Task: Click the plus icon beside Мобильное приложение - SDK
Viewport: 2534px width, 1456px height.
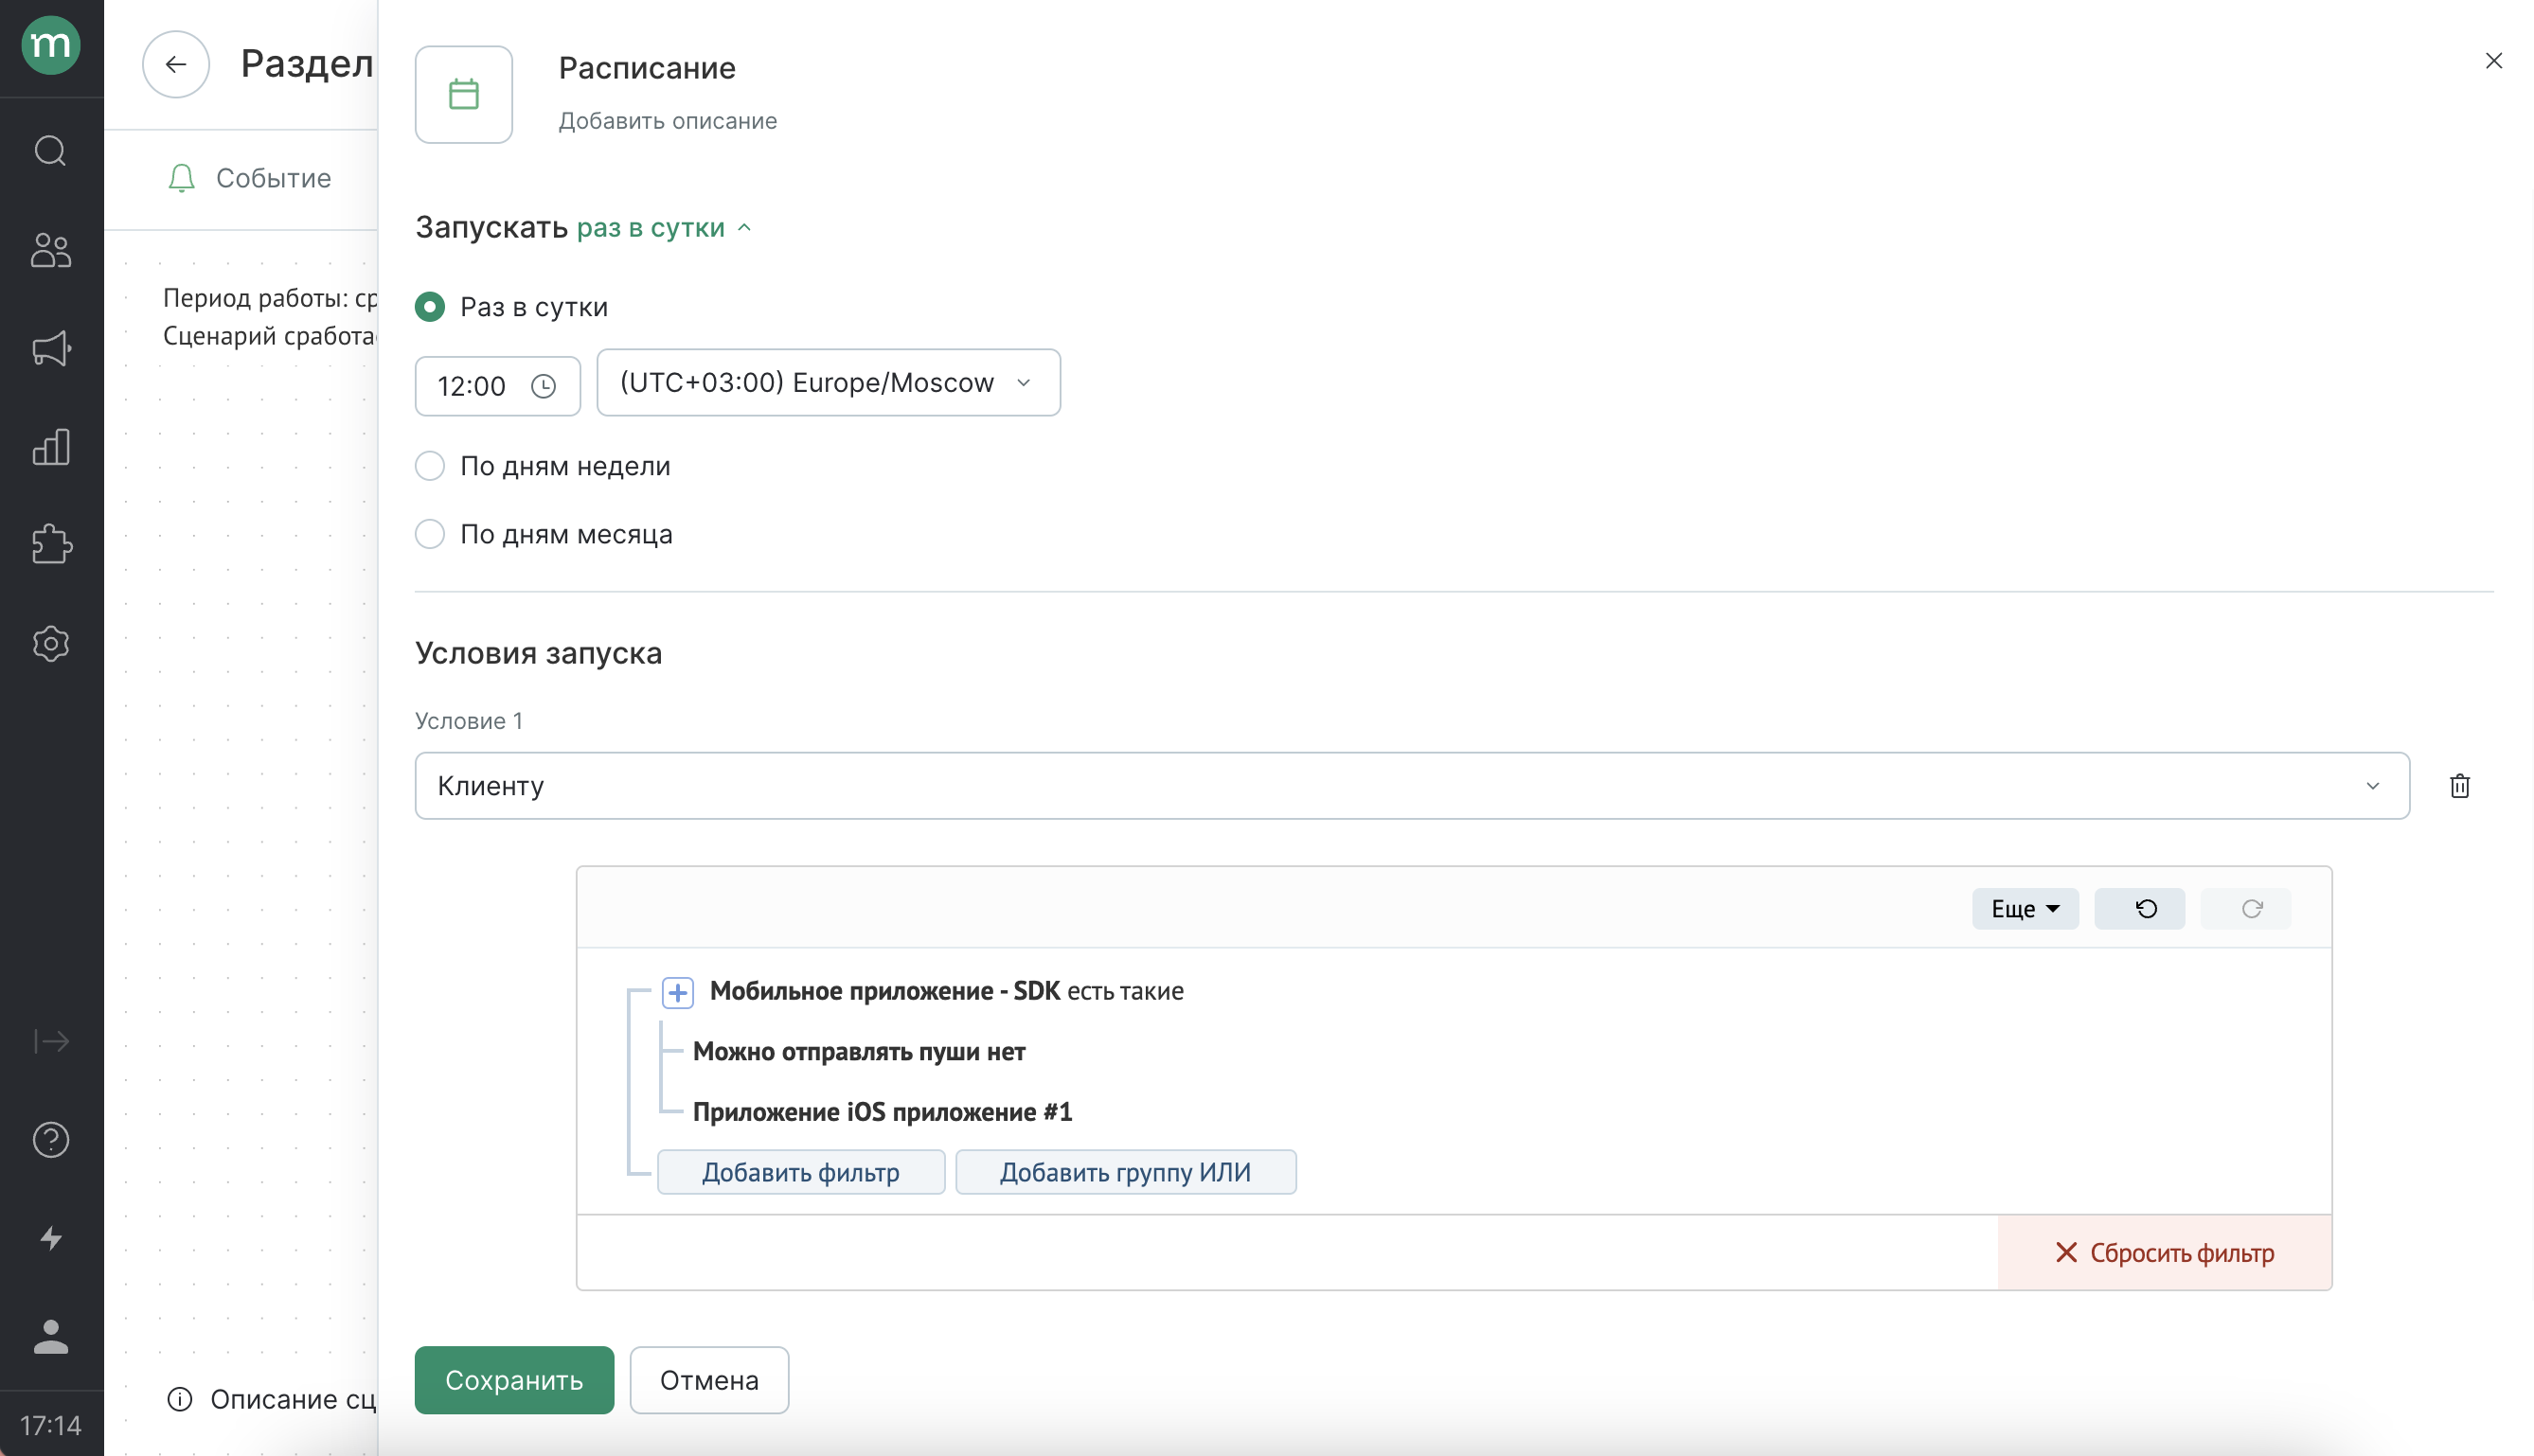Action: 678,992
